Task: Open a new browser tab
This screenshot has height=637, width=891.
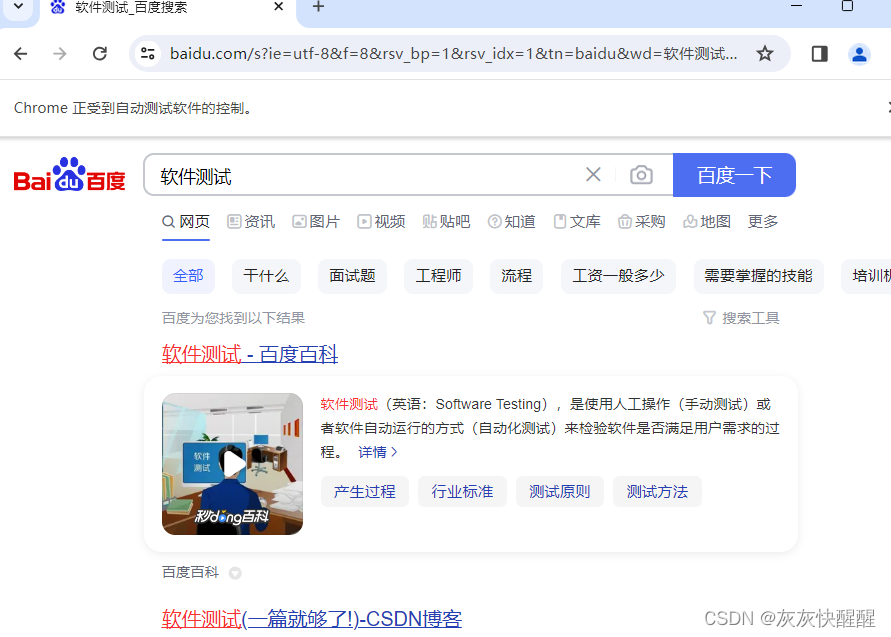Action: click(x=319, y=7)
